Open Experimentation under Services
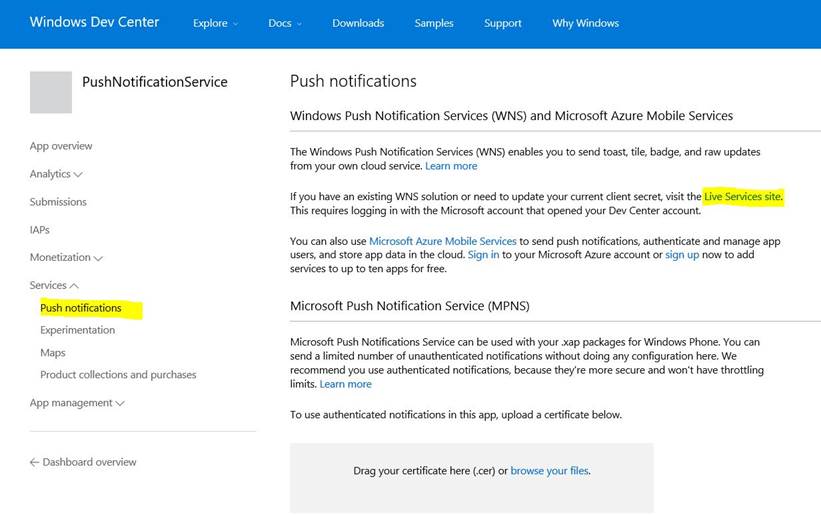 [77, 330]
